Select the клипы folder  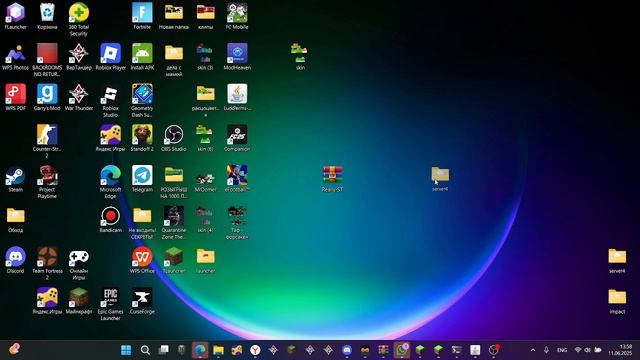coord(205,16)
